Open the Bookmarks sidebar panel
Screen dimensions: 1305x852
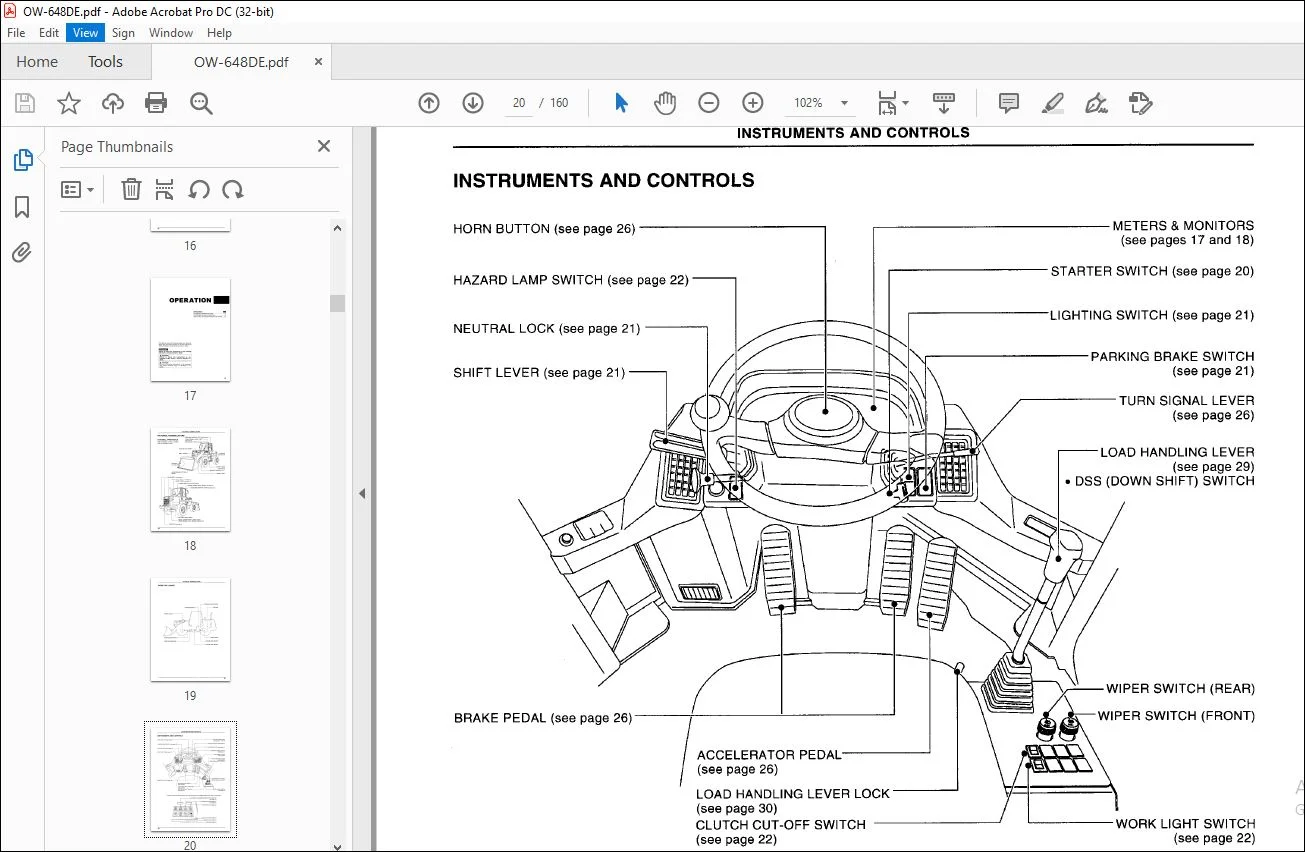[22, 207]
